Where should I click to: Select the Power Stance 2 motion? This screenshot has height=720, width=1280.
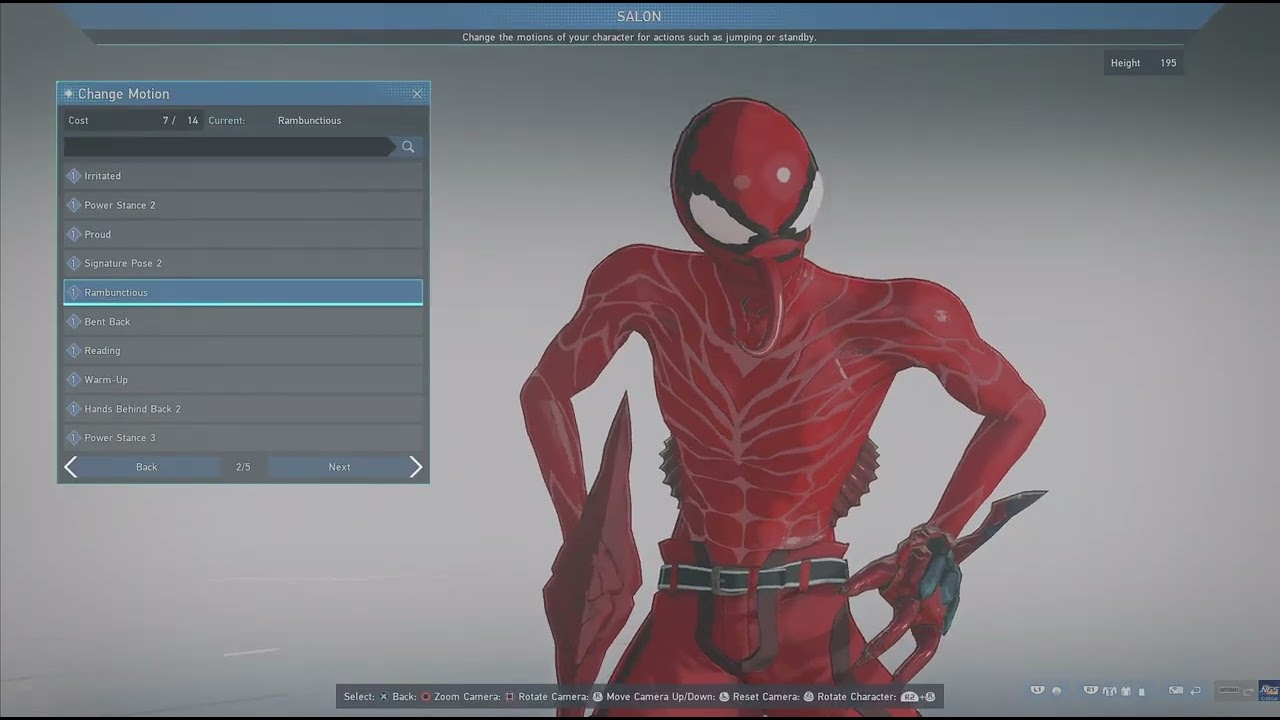pos(243,205)
